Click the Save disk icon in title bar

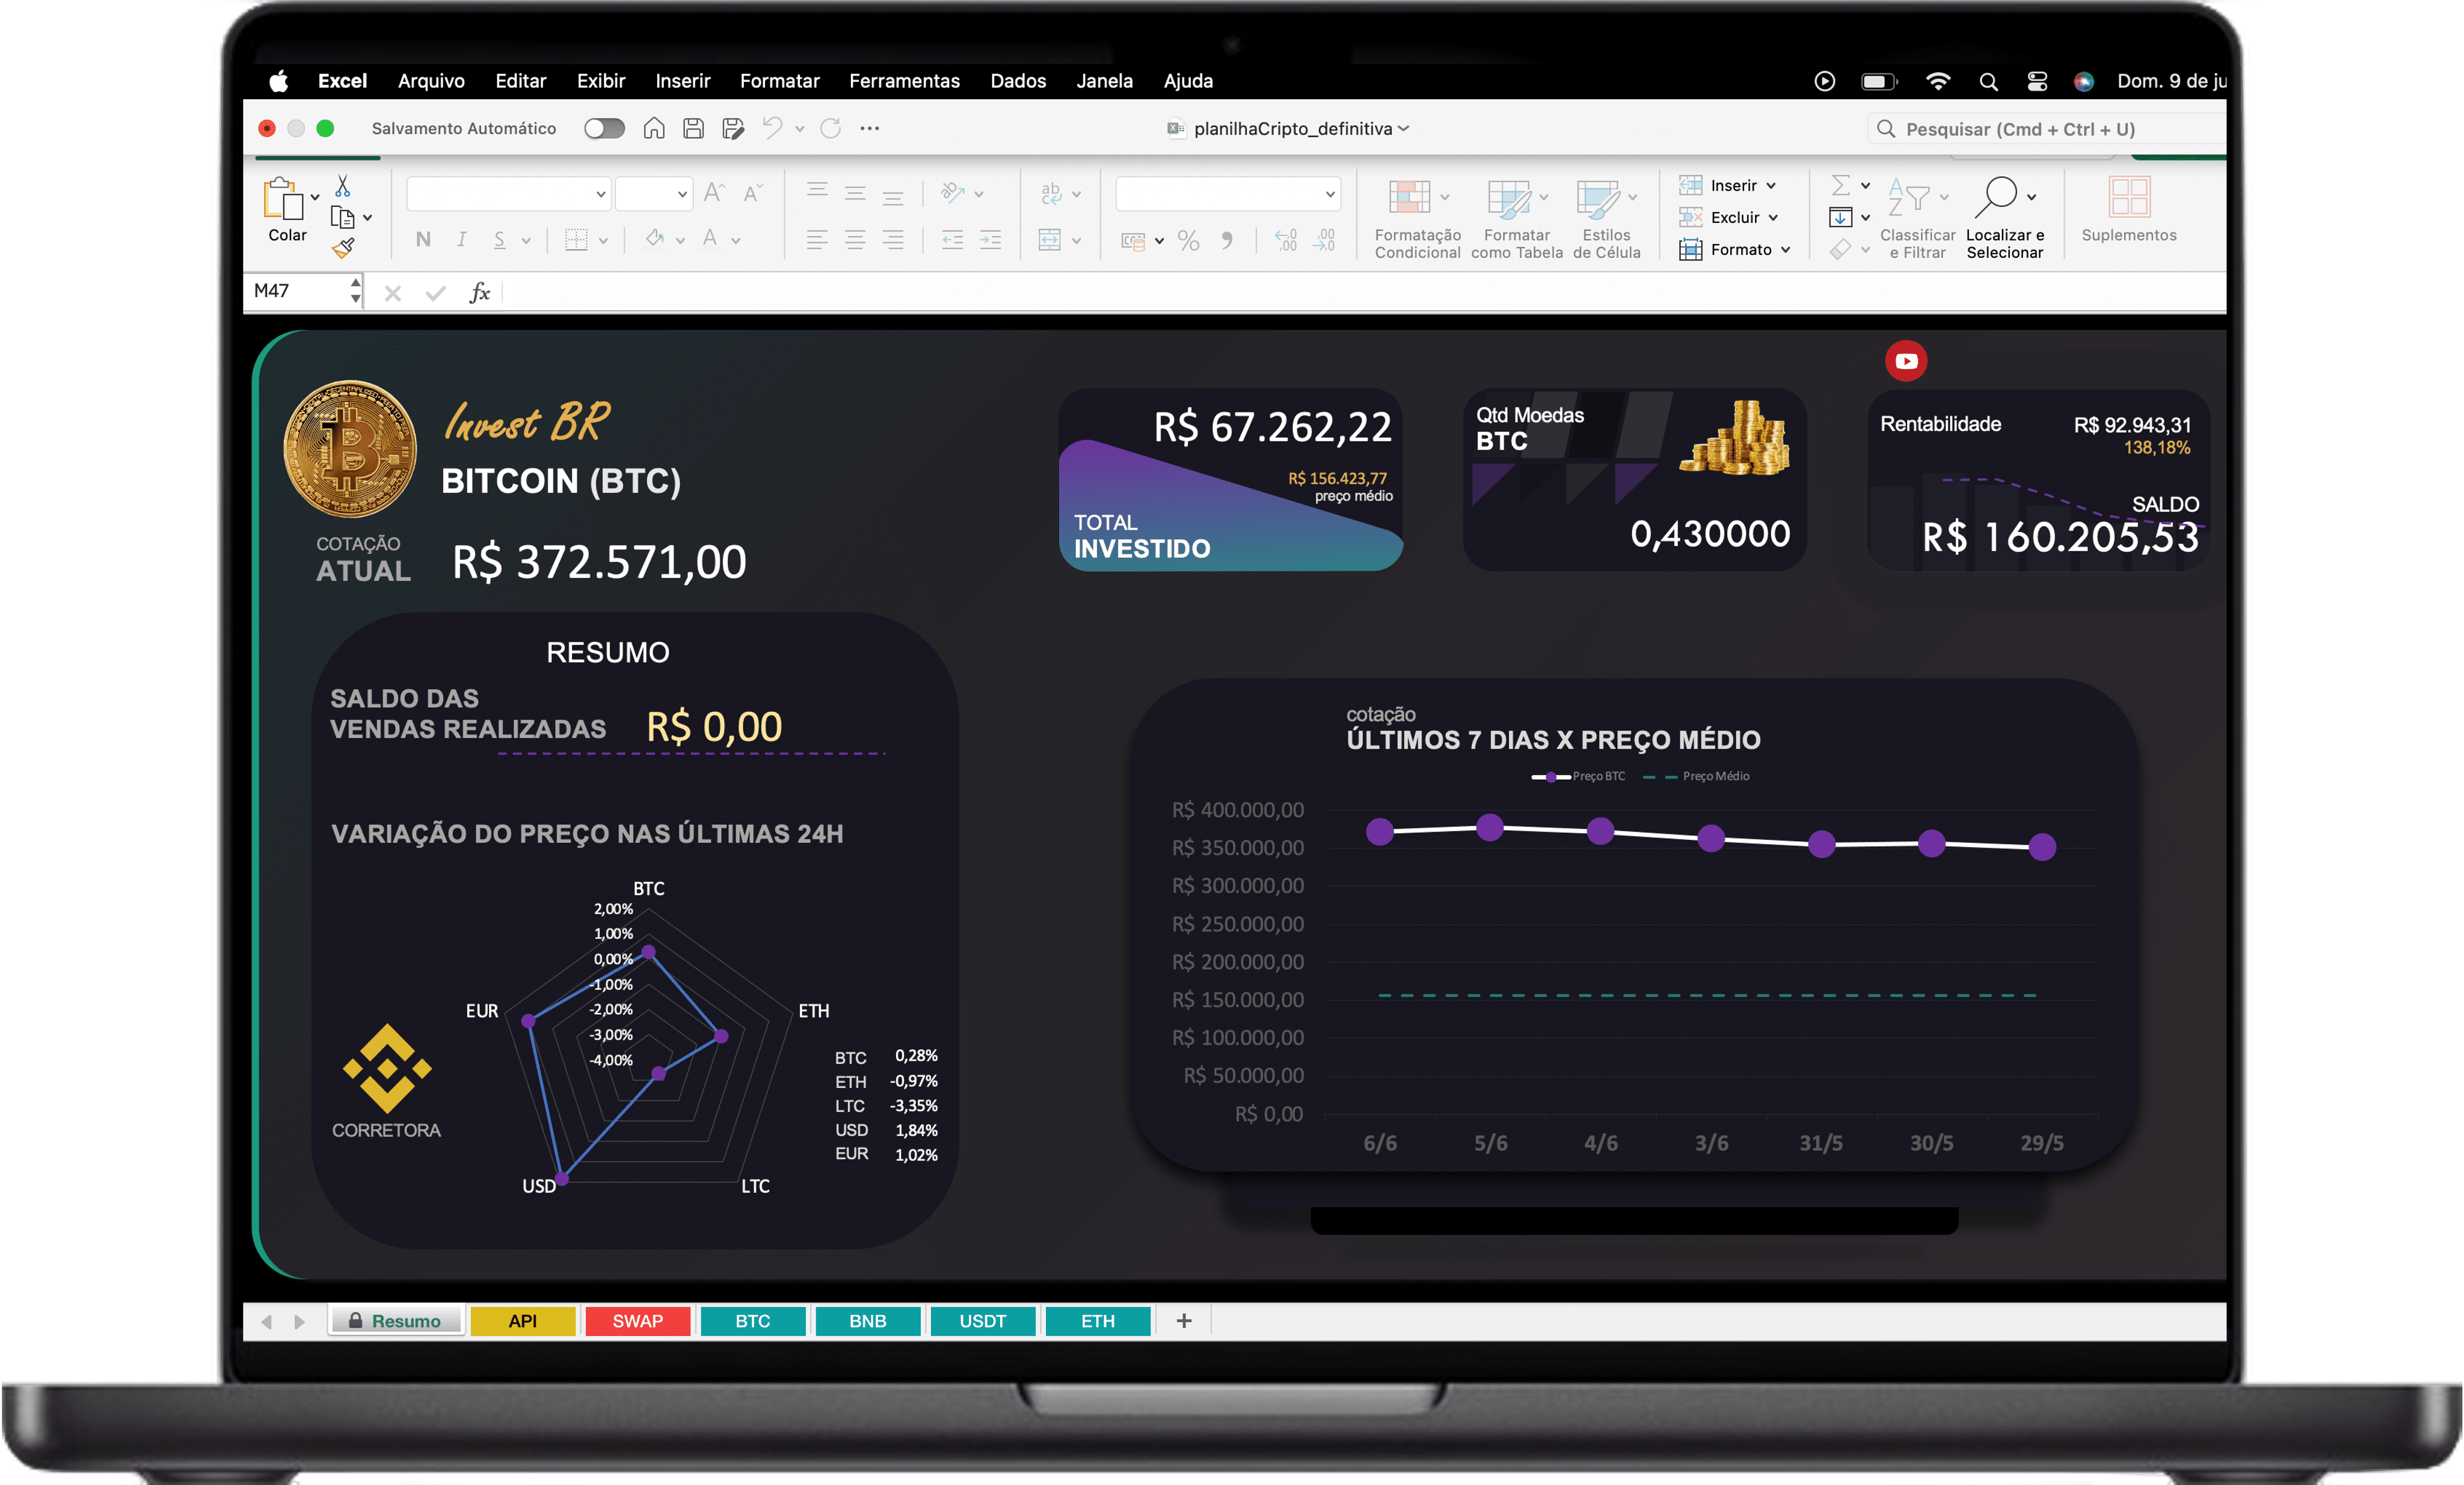[x=693, y=128]
